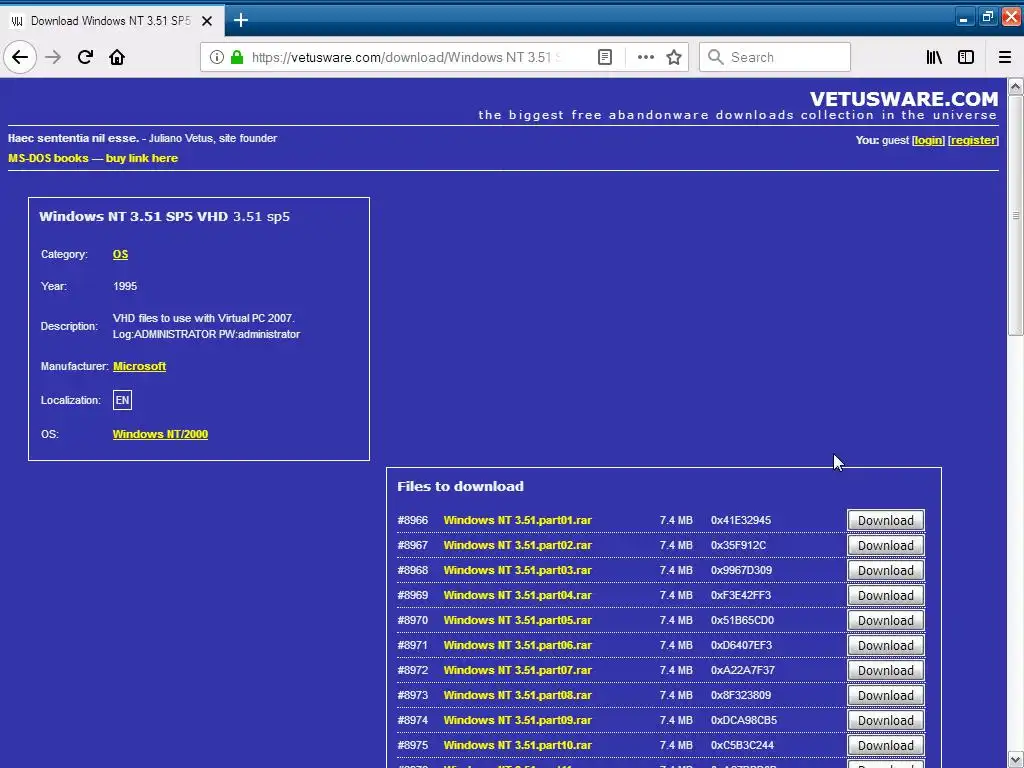Open the Firefox home page icon
The width and height of the screenshot is (1024, 768).
point(117,57)
